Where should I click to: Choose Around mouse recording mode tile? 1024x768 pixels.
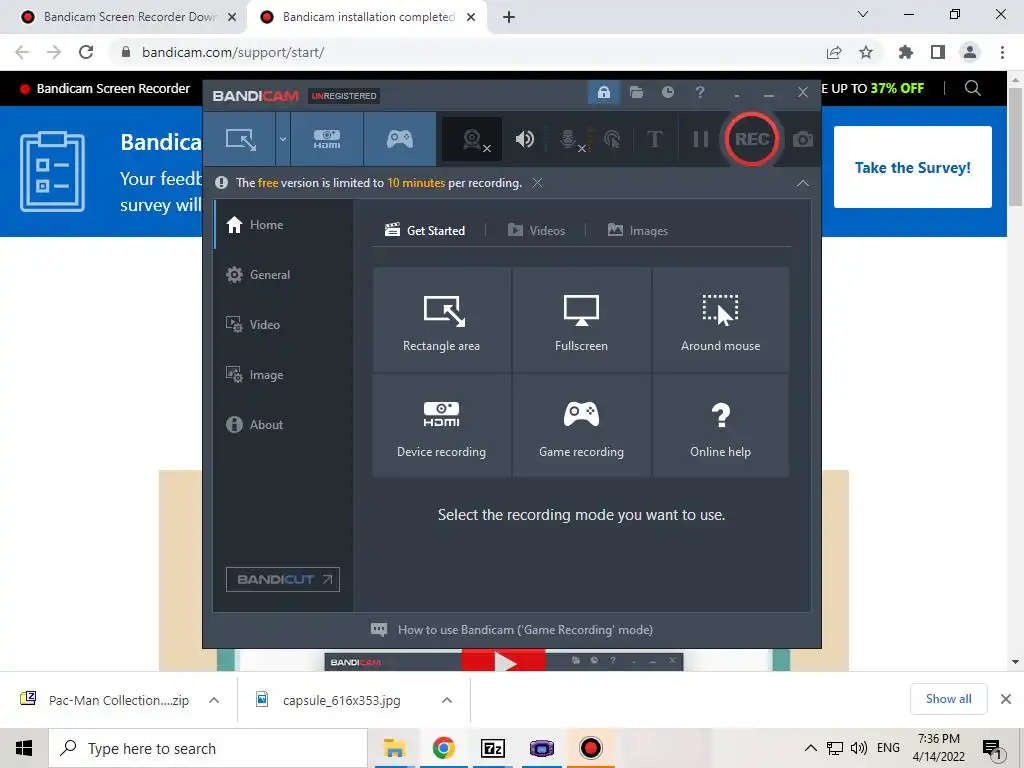tap(720, 319)
